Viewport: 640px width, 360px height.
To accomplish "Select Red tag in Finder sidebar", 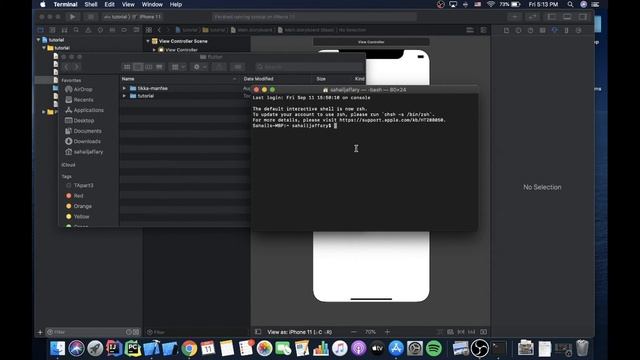I will [78, 196].
